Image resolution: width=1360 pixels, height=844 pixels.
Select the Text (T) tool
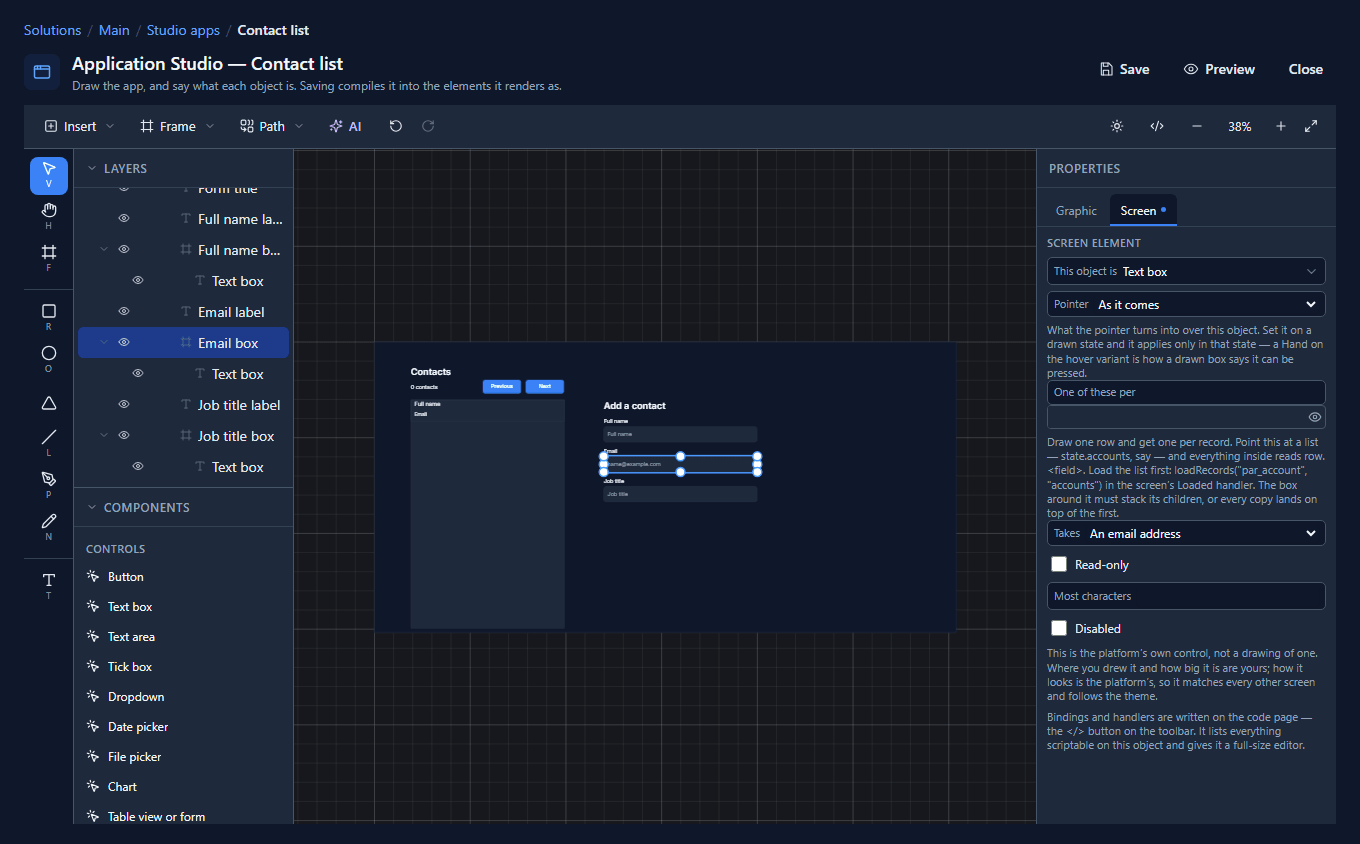49,585
